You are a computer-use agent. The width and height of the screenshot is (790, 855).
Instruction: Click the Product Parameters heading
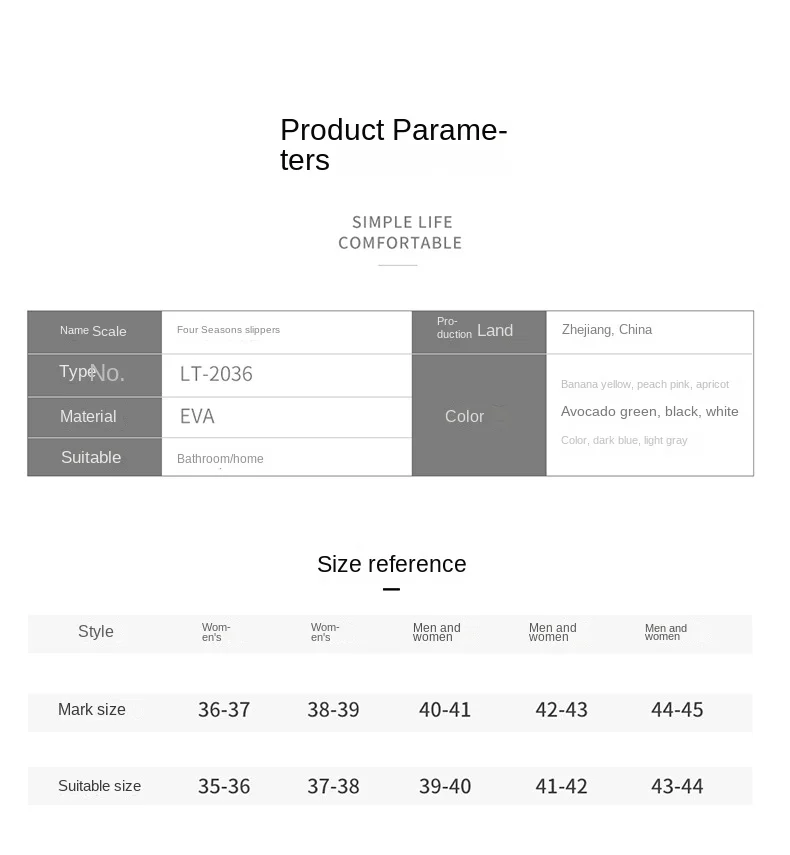coord(393,145)
